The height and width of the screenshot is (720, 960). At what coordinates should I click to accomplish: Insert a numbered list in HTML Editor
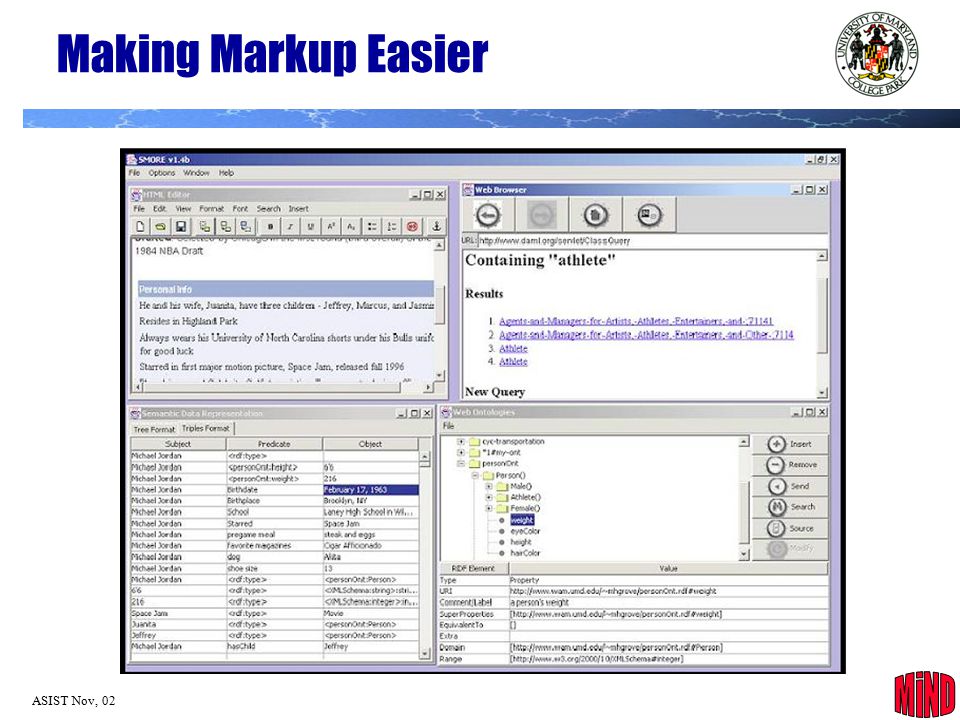(392, 227)
